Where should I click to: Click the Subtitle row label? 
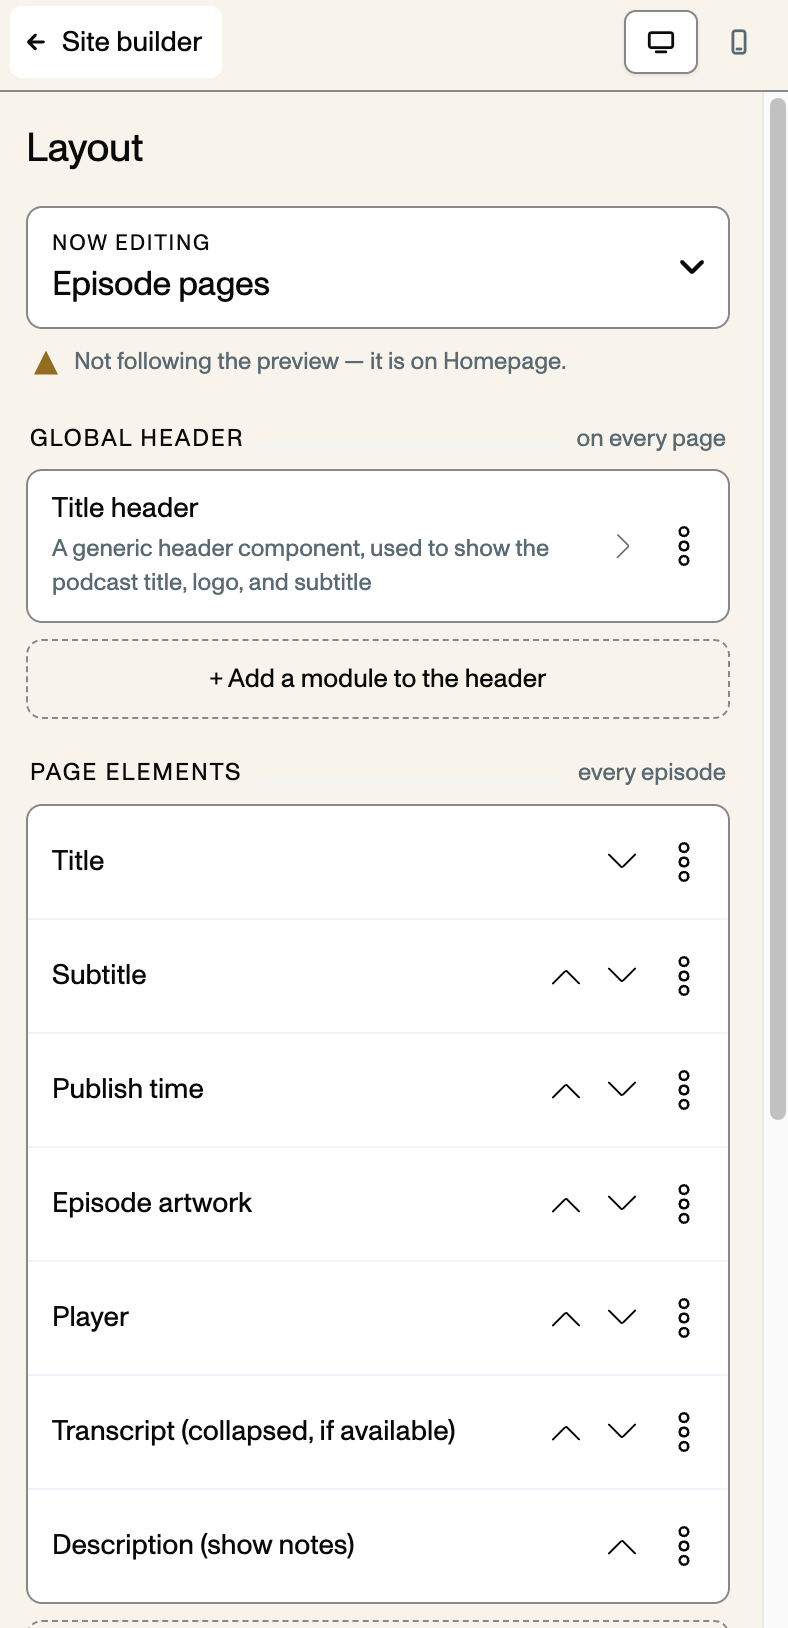coord(99,975)
